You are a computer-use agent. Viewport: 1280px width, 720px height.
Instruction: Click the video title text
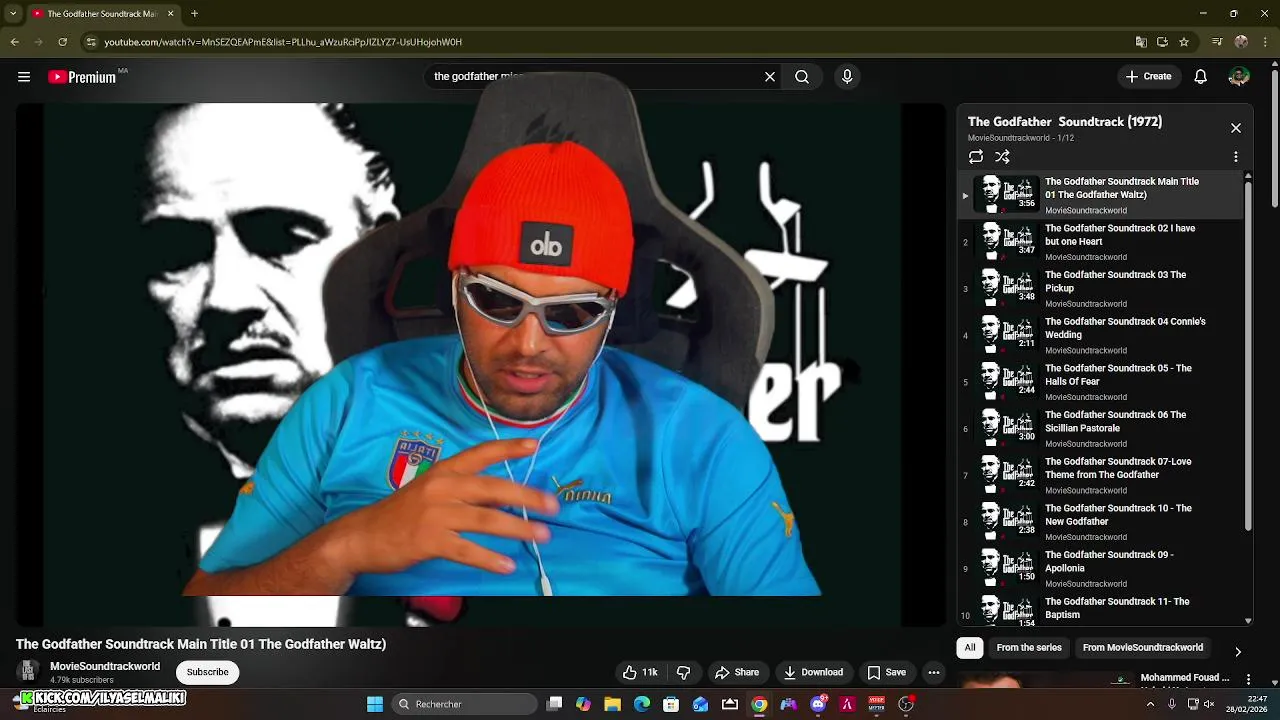click(201, 644)
